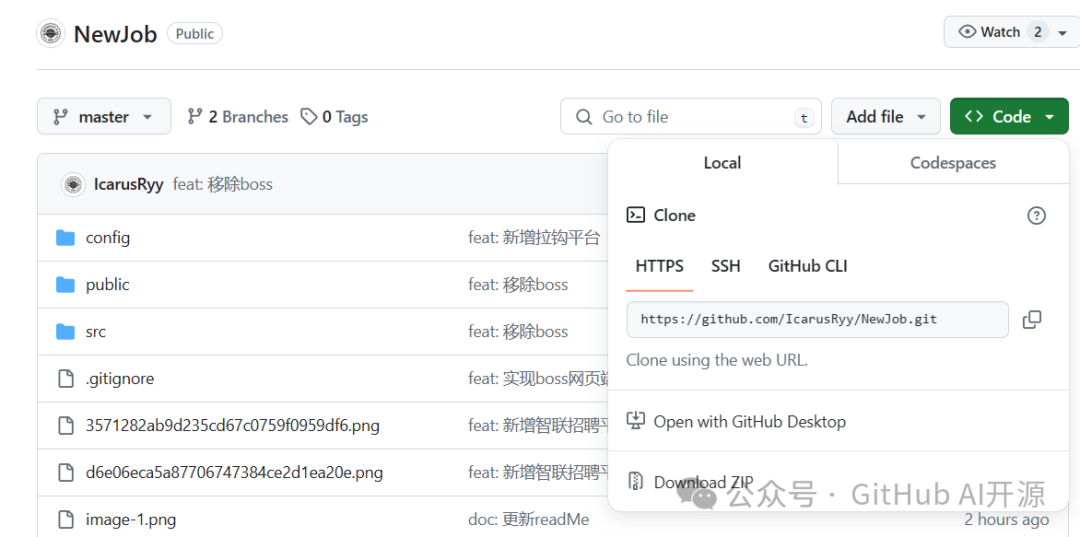Switch to the Local tab
1080x537 pixels.
(x=723, y=162)
